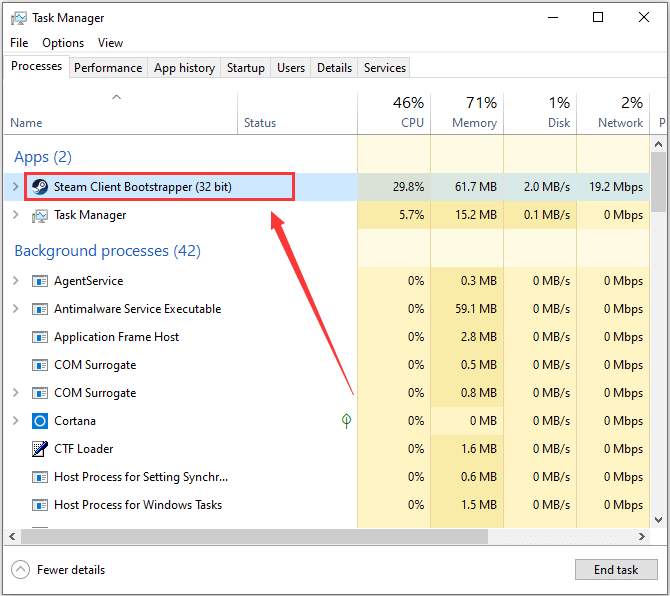Select the Task Manager process name
Screen dimensions: 670x596
[x=90, y=215]
